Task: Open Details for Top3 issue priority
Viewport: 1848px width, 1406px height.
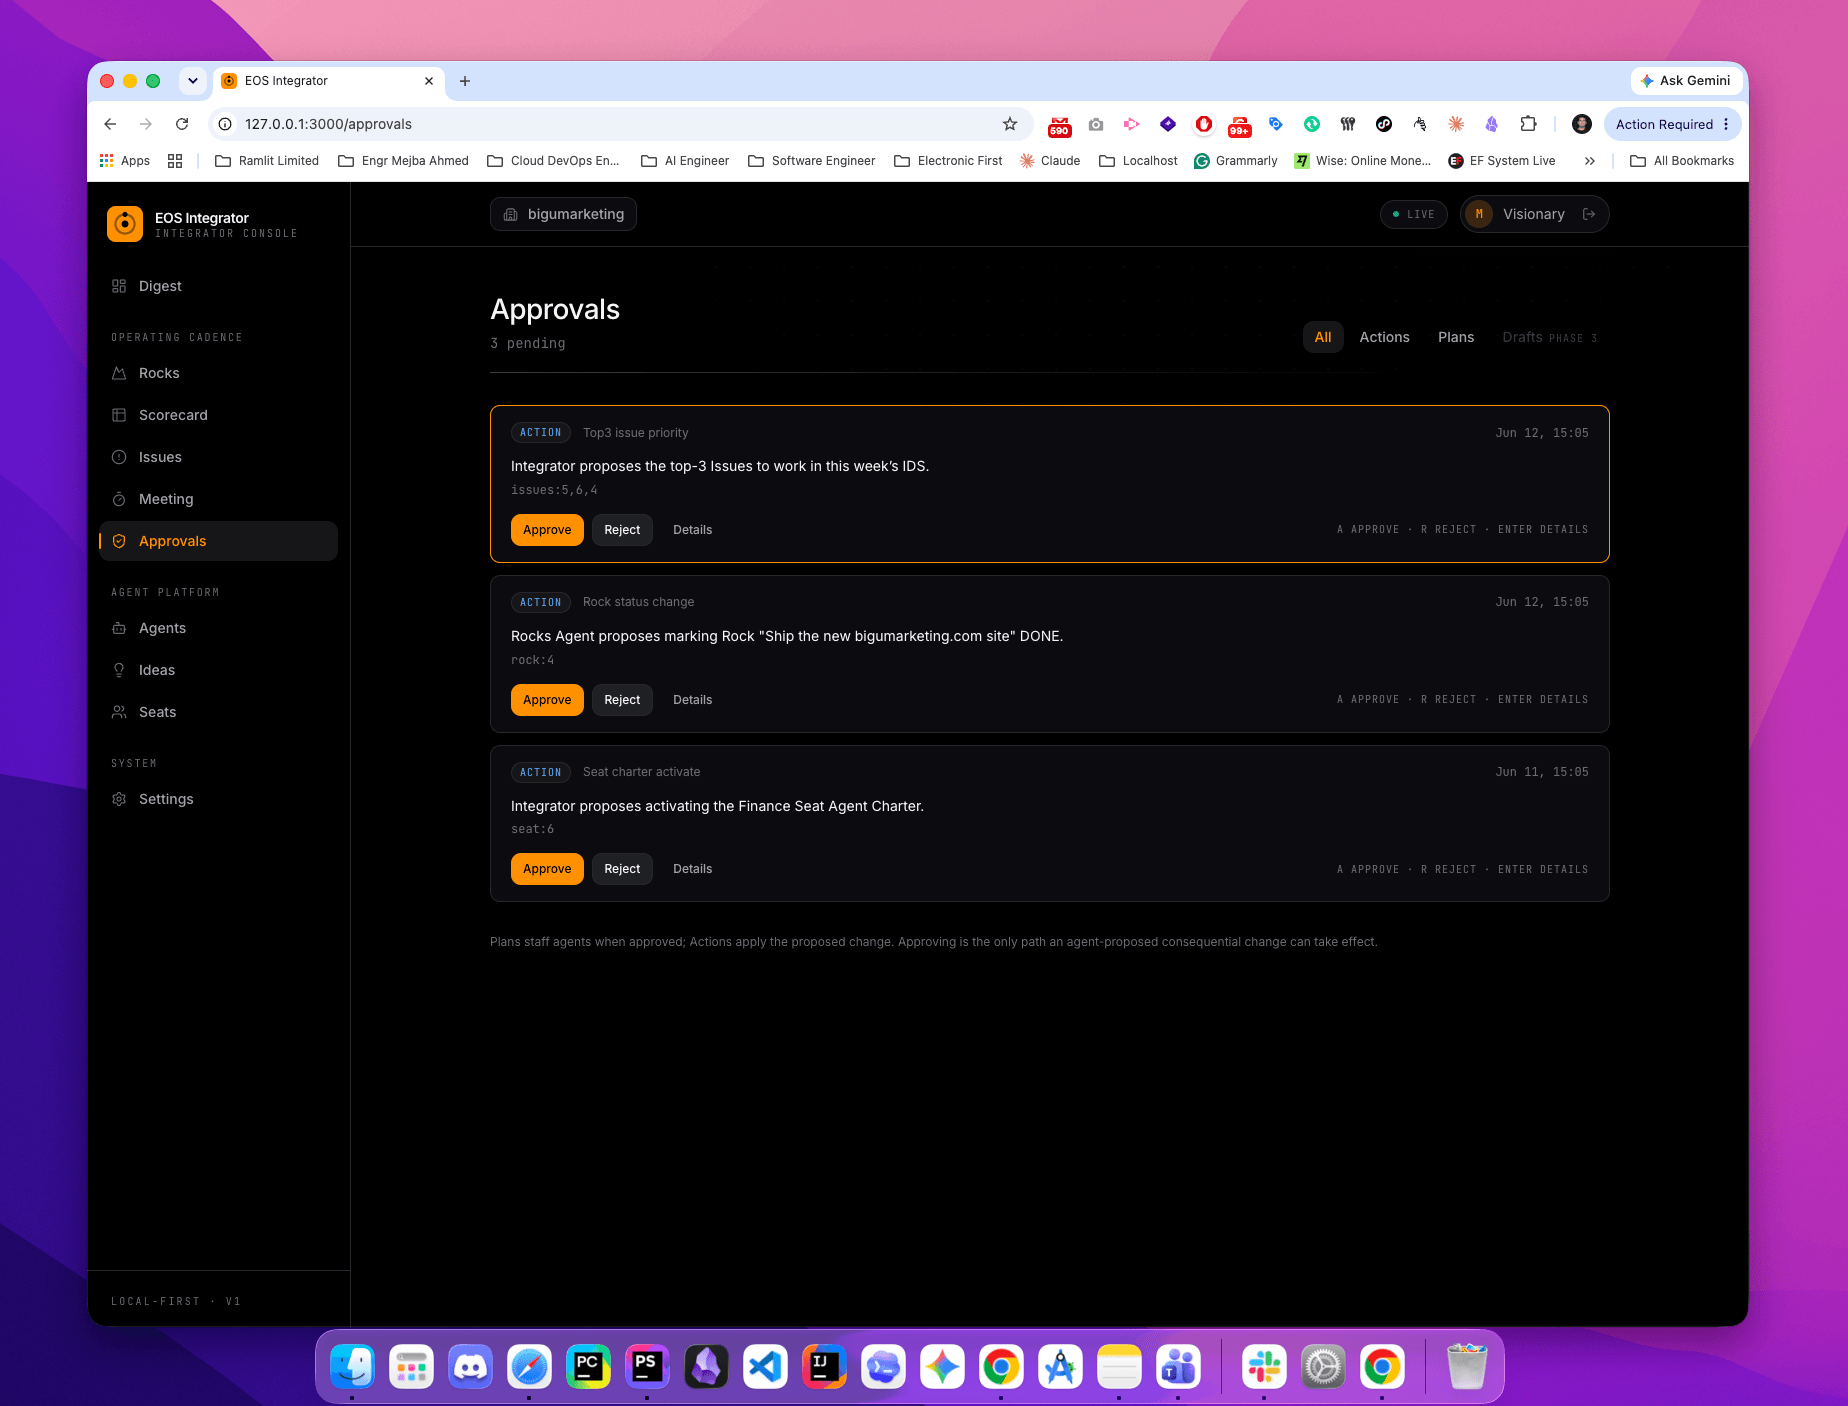Action: click(x=692, y=530)
